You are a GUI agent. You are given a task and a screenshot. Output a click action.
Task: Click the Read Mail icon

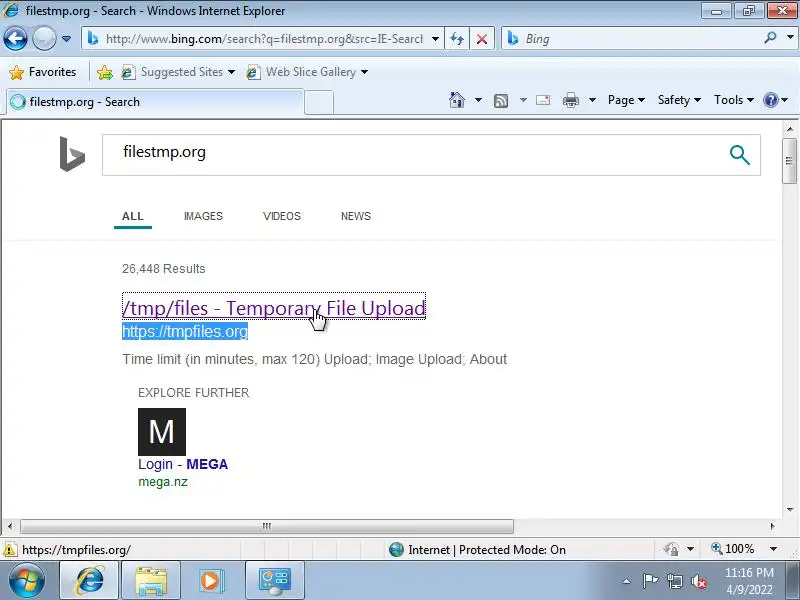coord(543,100)
